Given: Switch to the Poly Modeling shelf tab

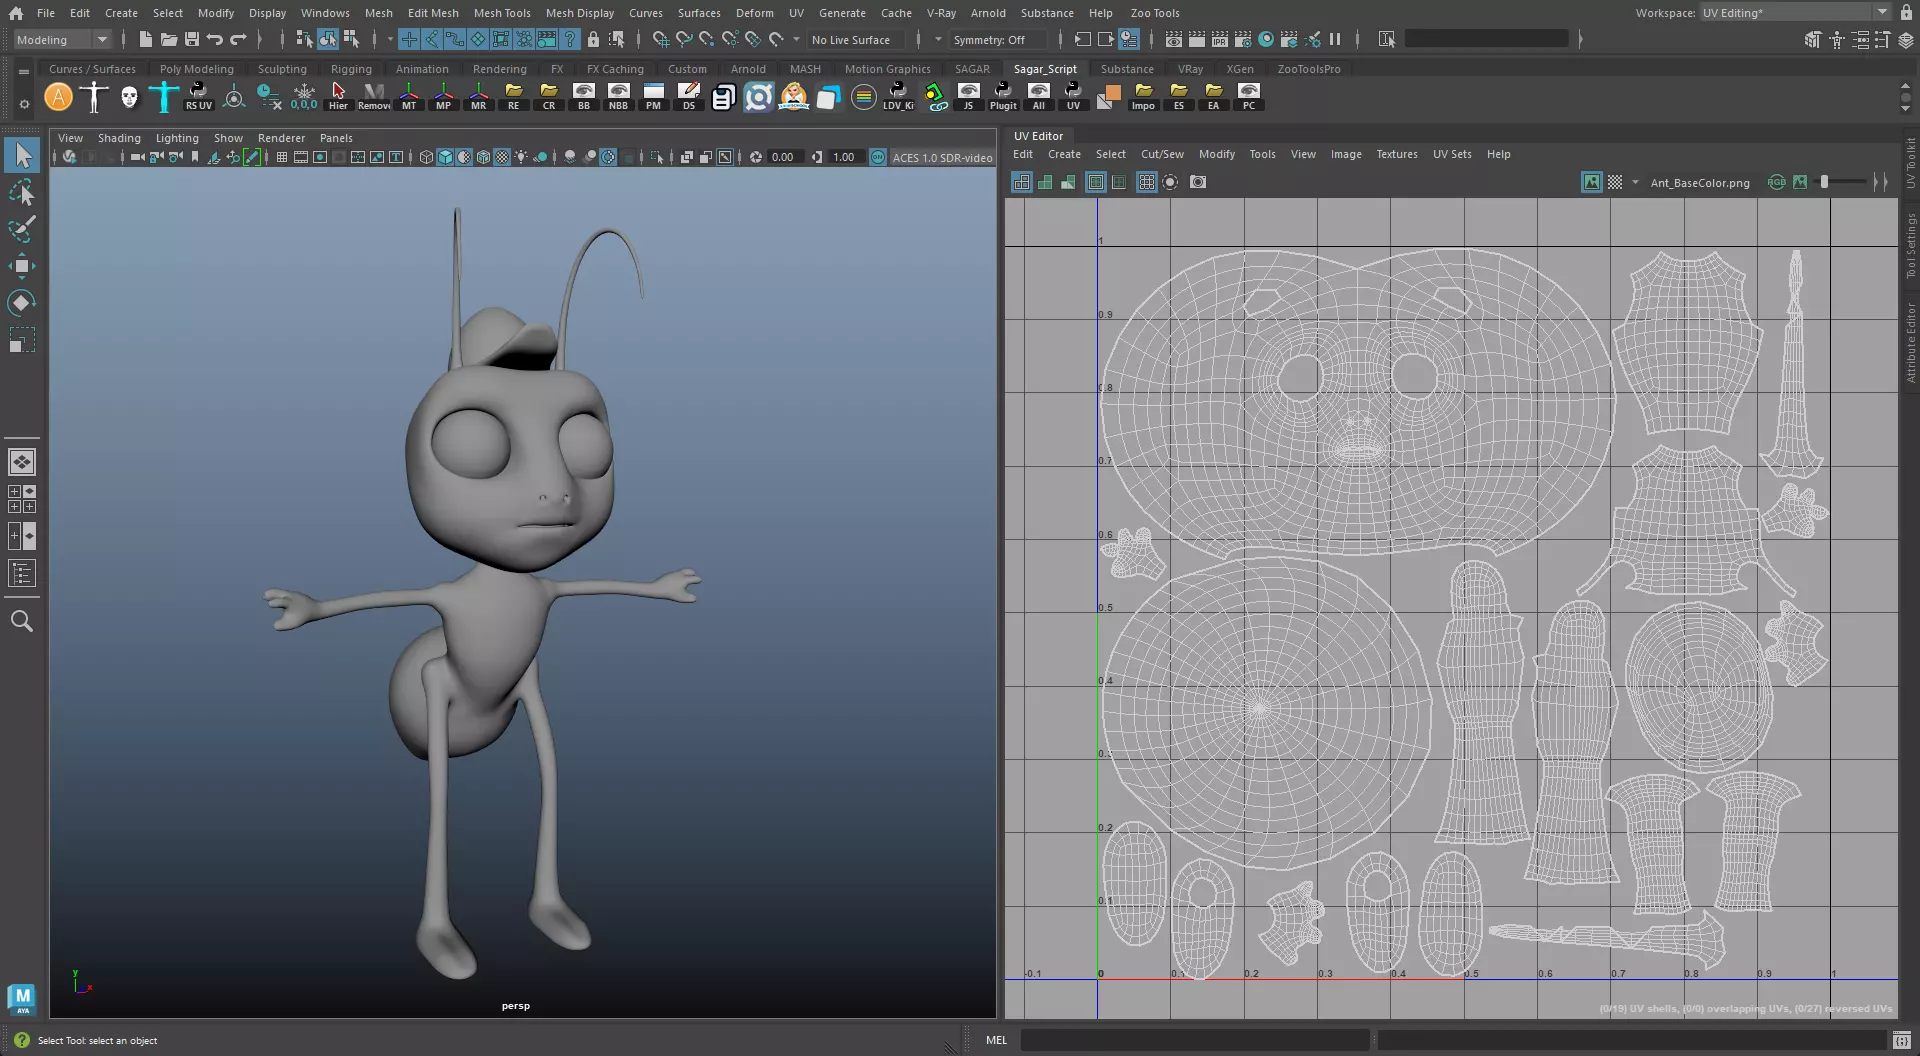Looking at the screenshot, I should tap(196, 69).
